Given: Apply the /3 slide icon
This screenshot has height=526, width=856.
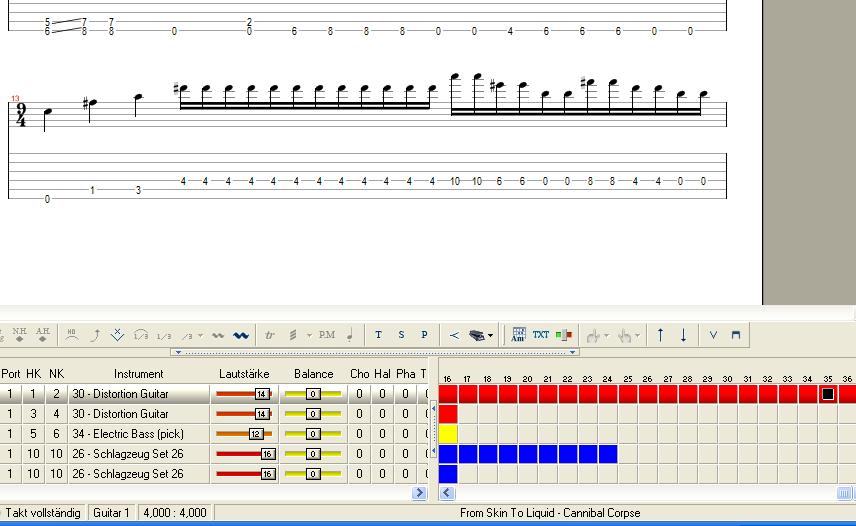Looking at the screenshot, I should pyautogui.click(x=187, y=335).
